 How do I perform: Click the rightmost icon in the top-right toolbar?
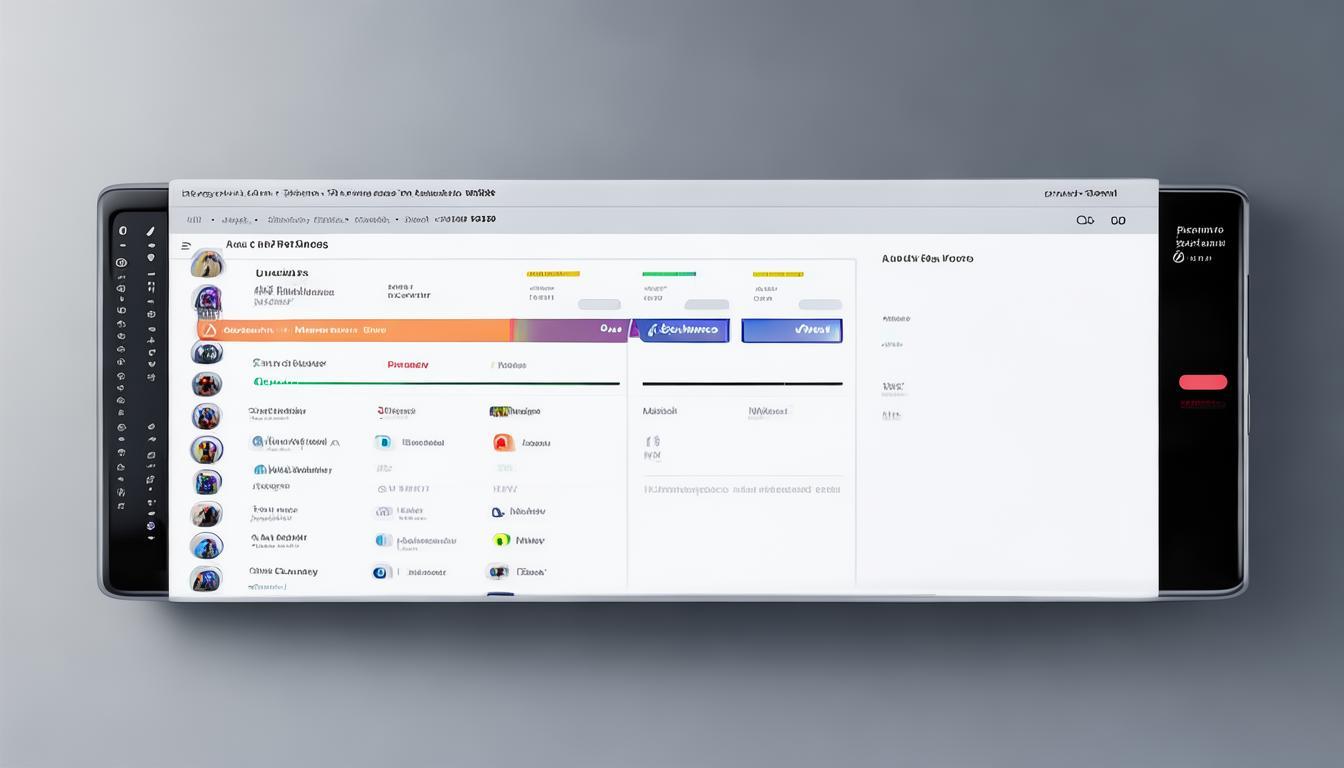pyautogui.click(x=1118, y=220)
